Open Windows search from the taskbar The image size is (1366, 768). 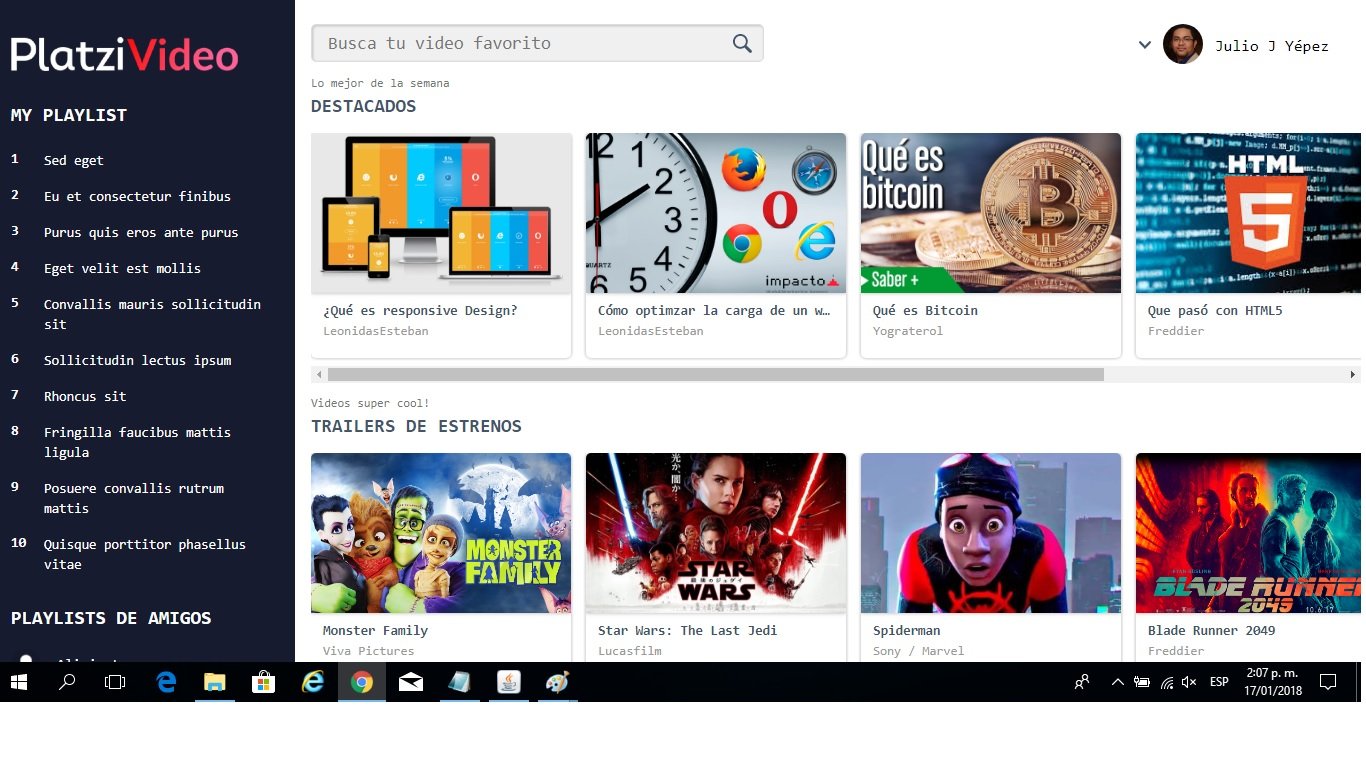(x=67, y=682)
